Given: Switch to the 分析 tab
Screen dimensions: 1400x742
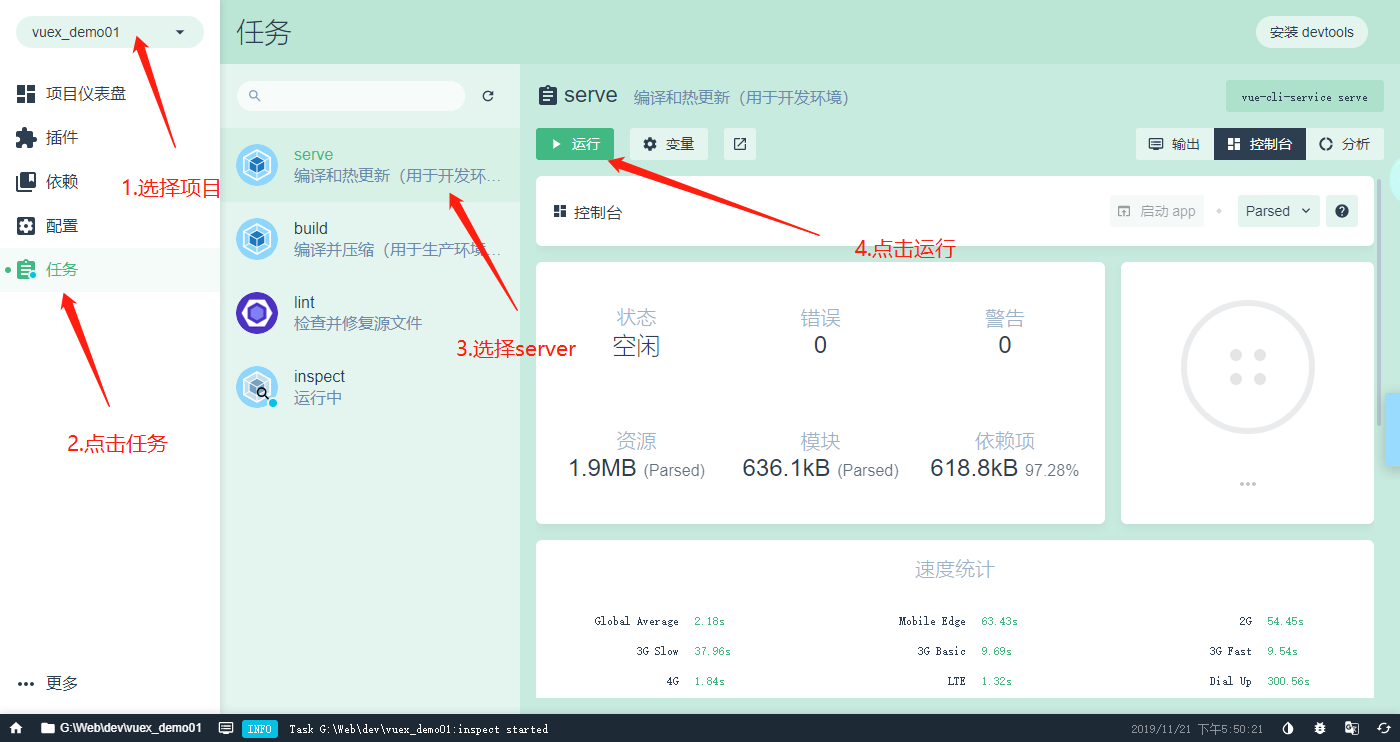Looking at the screenshot, I should coord(1345,144).
